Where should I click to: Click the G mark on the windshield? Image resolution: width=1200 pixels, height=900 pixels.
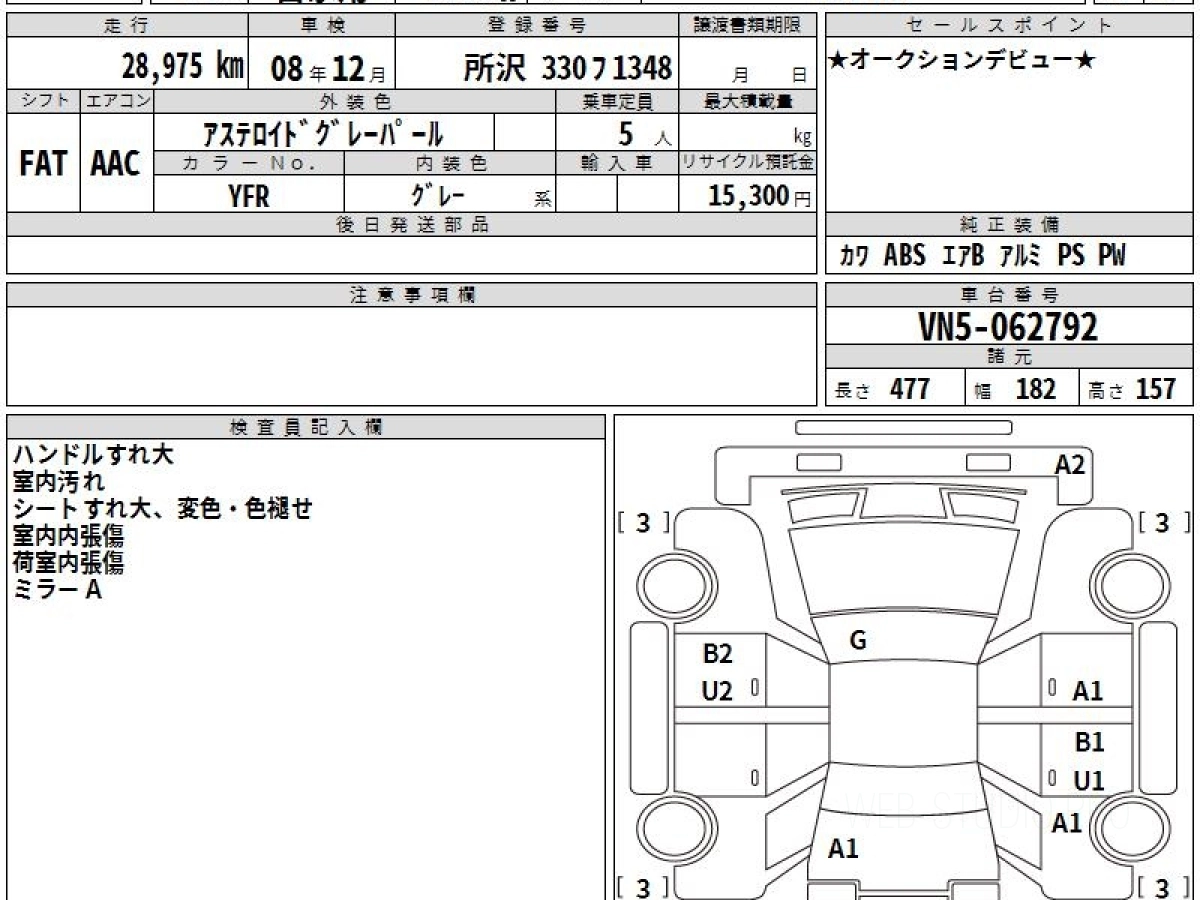pyautogui.click(x=858, y=642)
